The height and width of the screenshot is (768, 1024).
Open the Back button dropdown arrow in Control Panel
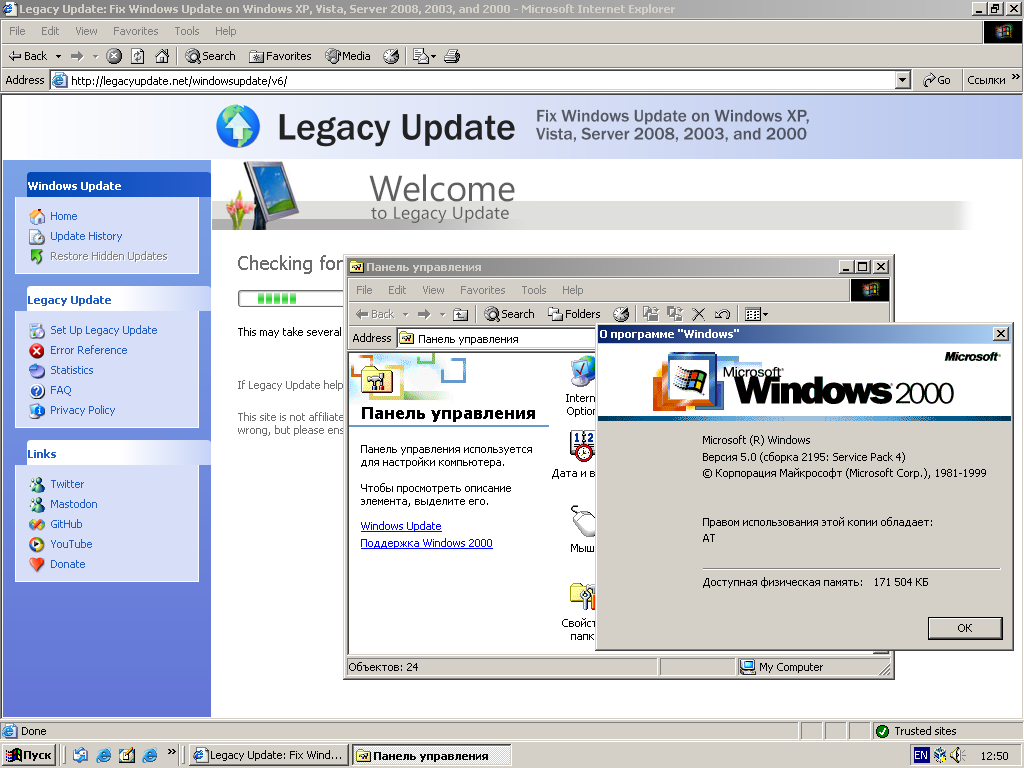404,313
